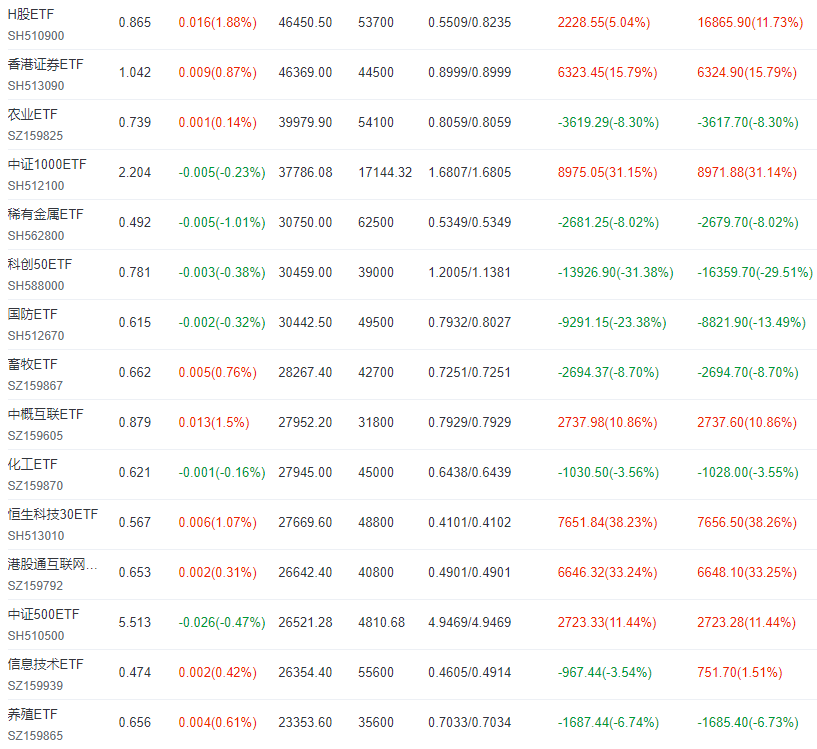This screenshot has width=817, height=749.
Task: Click the SZ159870 code
Action: [x=35, y=486]
